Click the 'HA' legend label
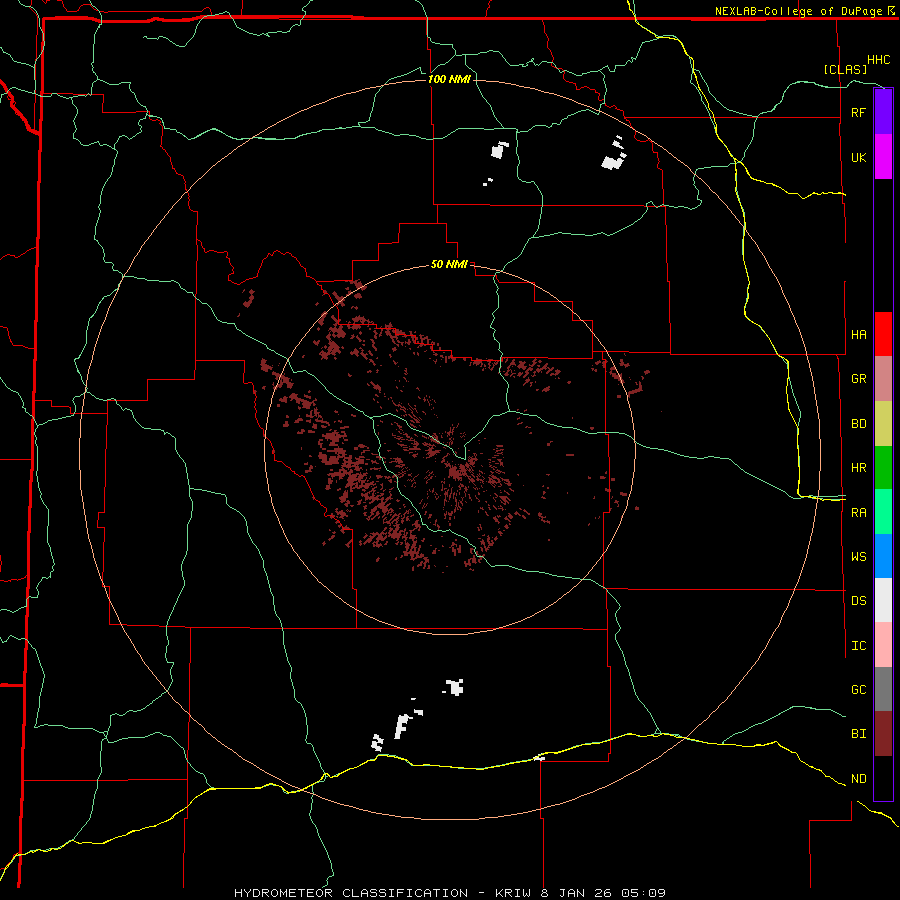 pos(858,335)
